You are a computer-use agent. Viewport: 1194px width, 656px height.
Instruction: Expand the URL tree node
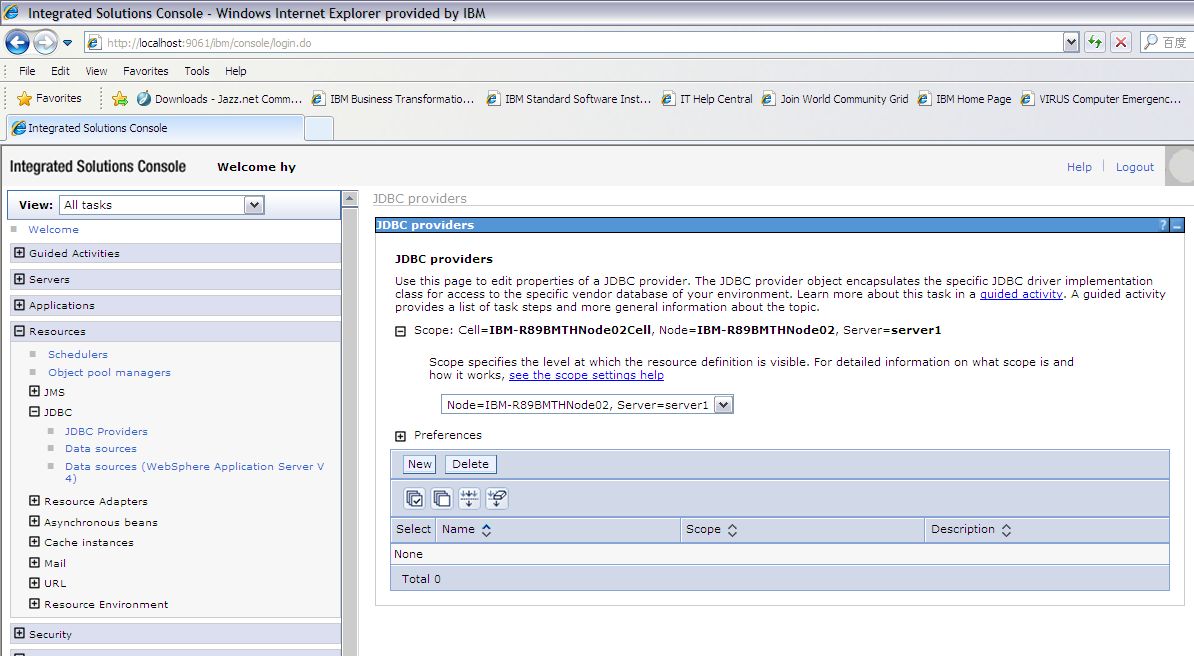point(34,583)
